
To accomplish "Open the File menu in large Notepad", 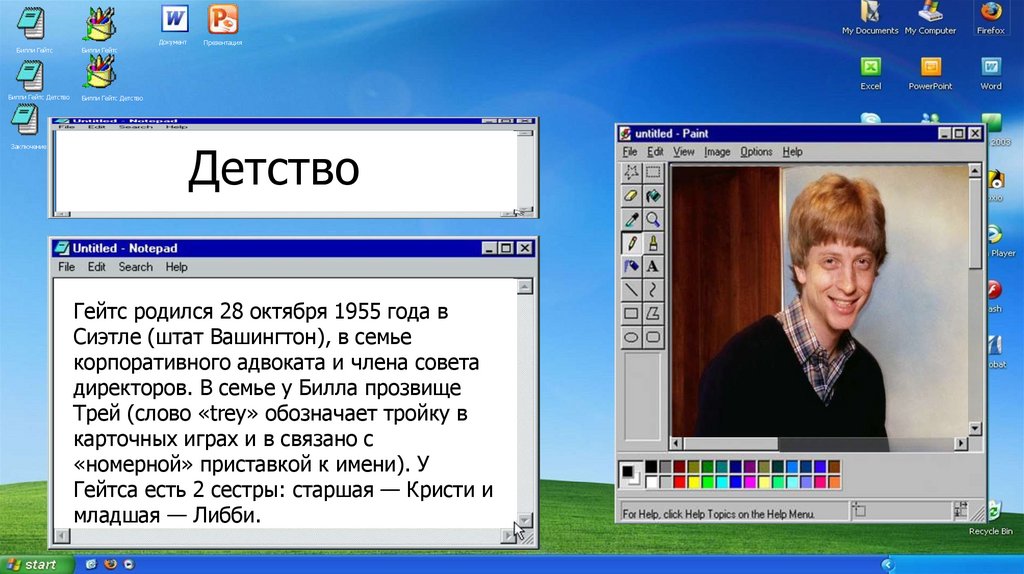I will (x=67, y=266).
